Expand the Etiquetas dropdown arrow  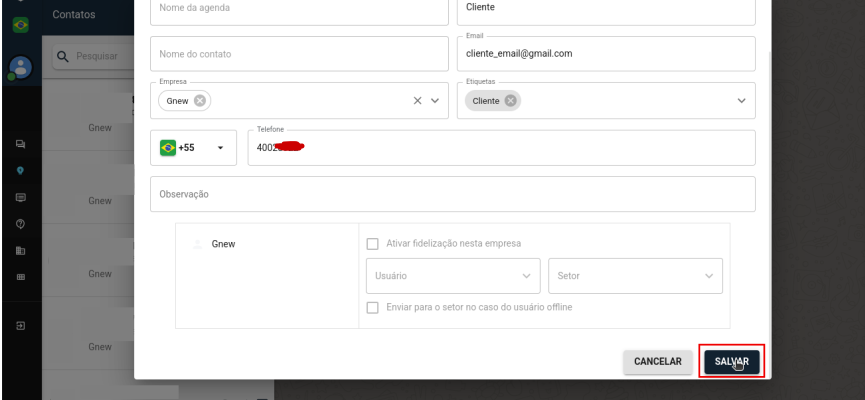click(x=741, y=100)
